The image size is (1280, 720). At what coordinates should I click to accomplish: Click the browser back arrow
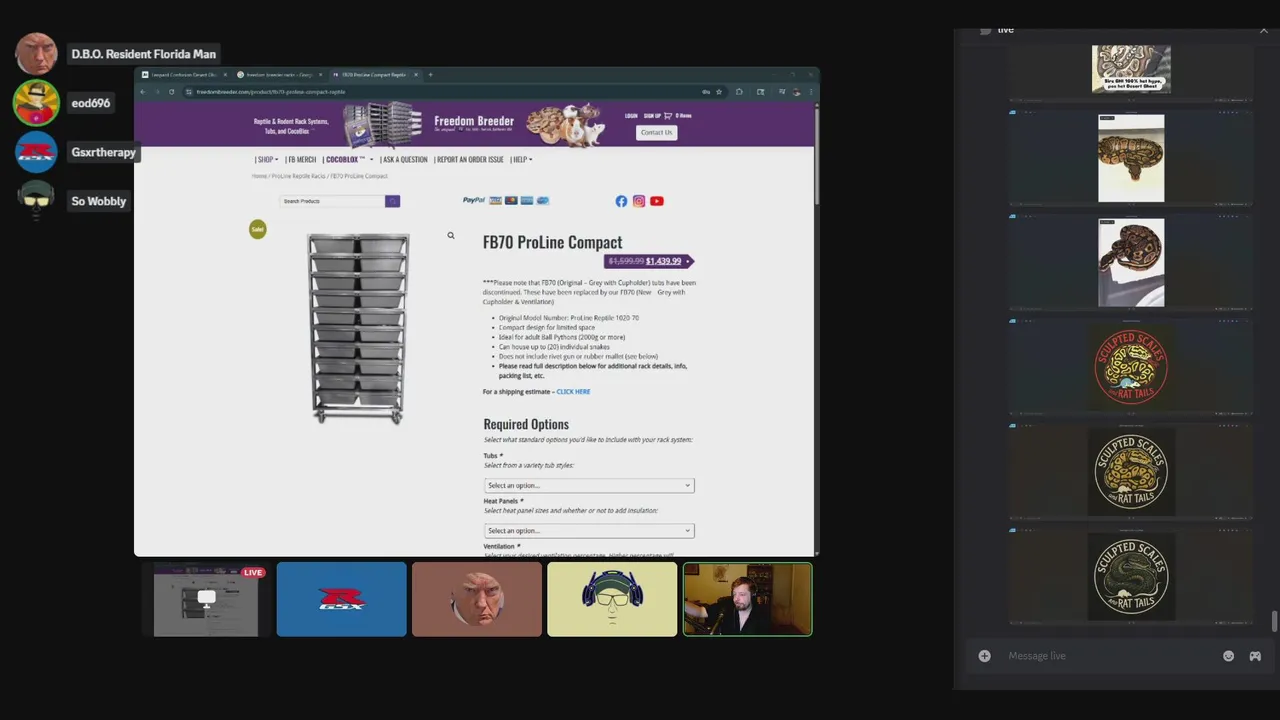[143, 92]
